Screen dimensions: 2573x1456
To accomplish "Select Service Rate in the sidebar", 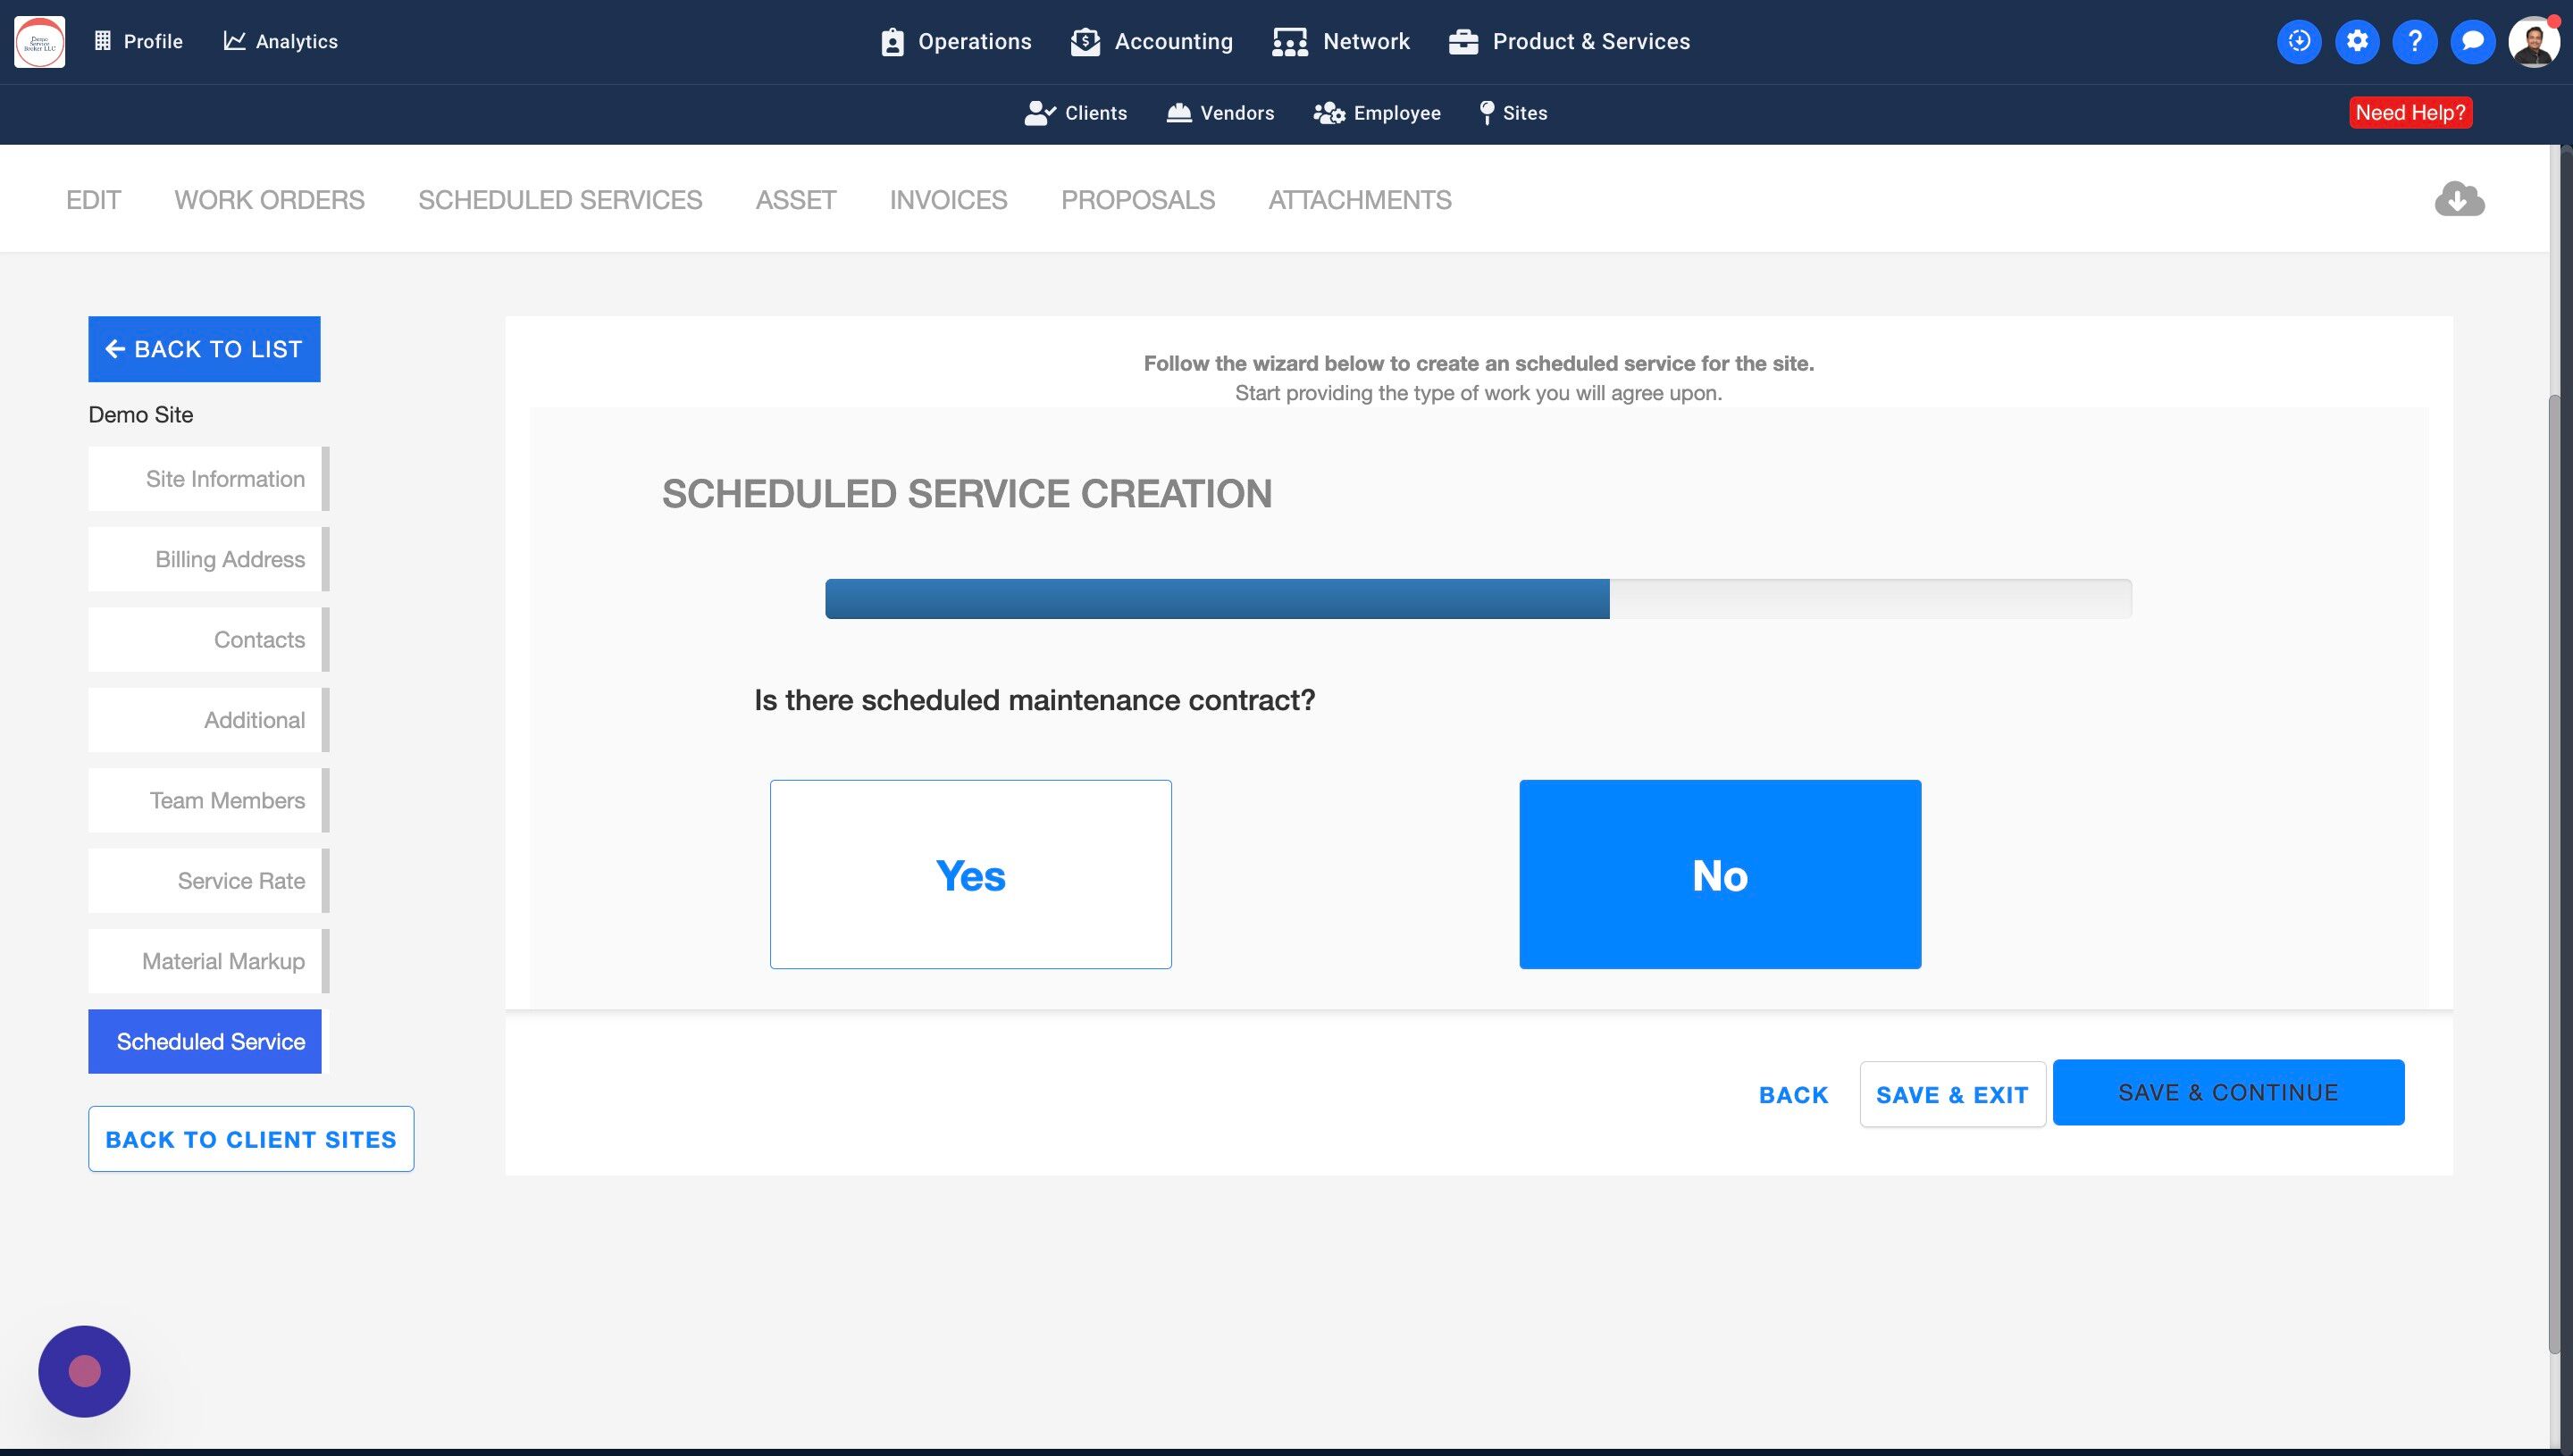I will point(205,881).
